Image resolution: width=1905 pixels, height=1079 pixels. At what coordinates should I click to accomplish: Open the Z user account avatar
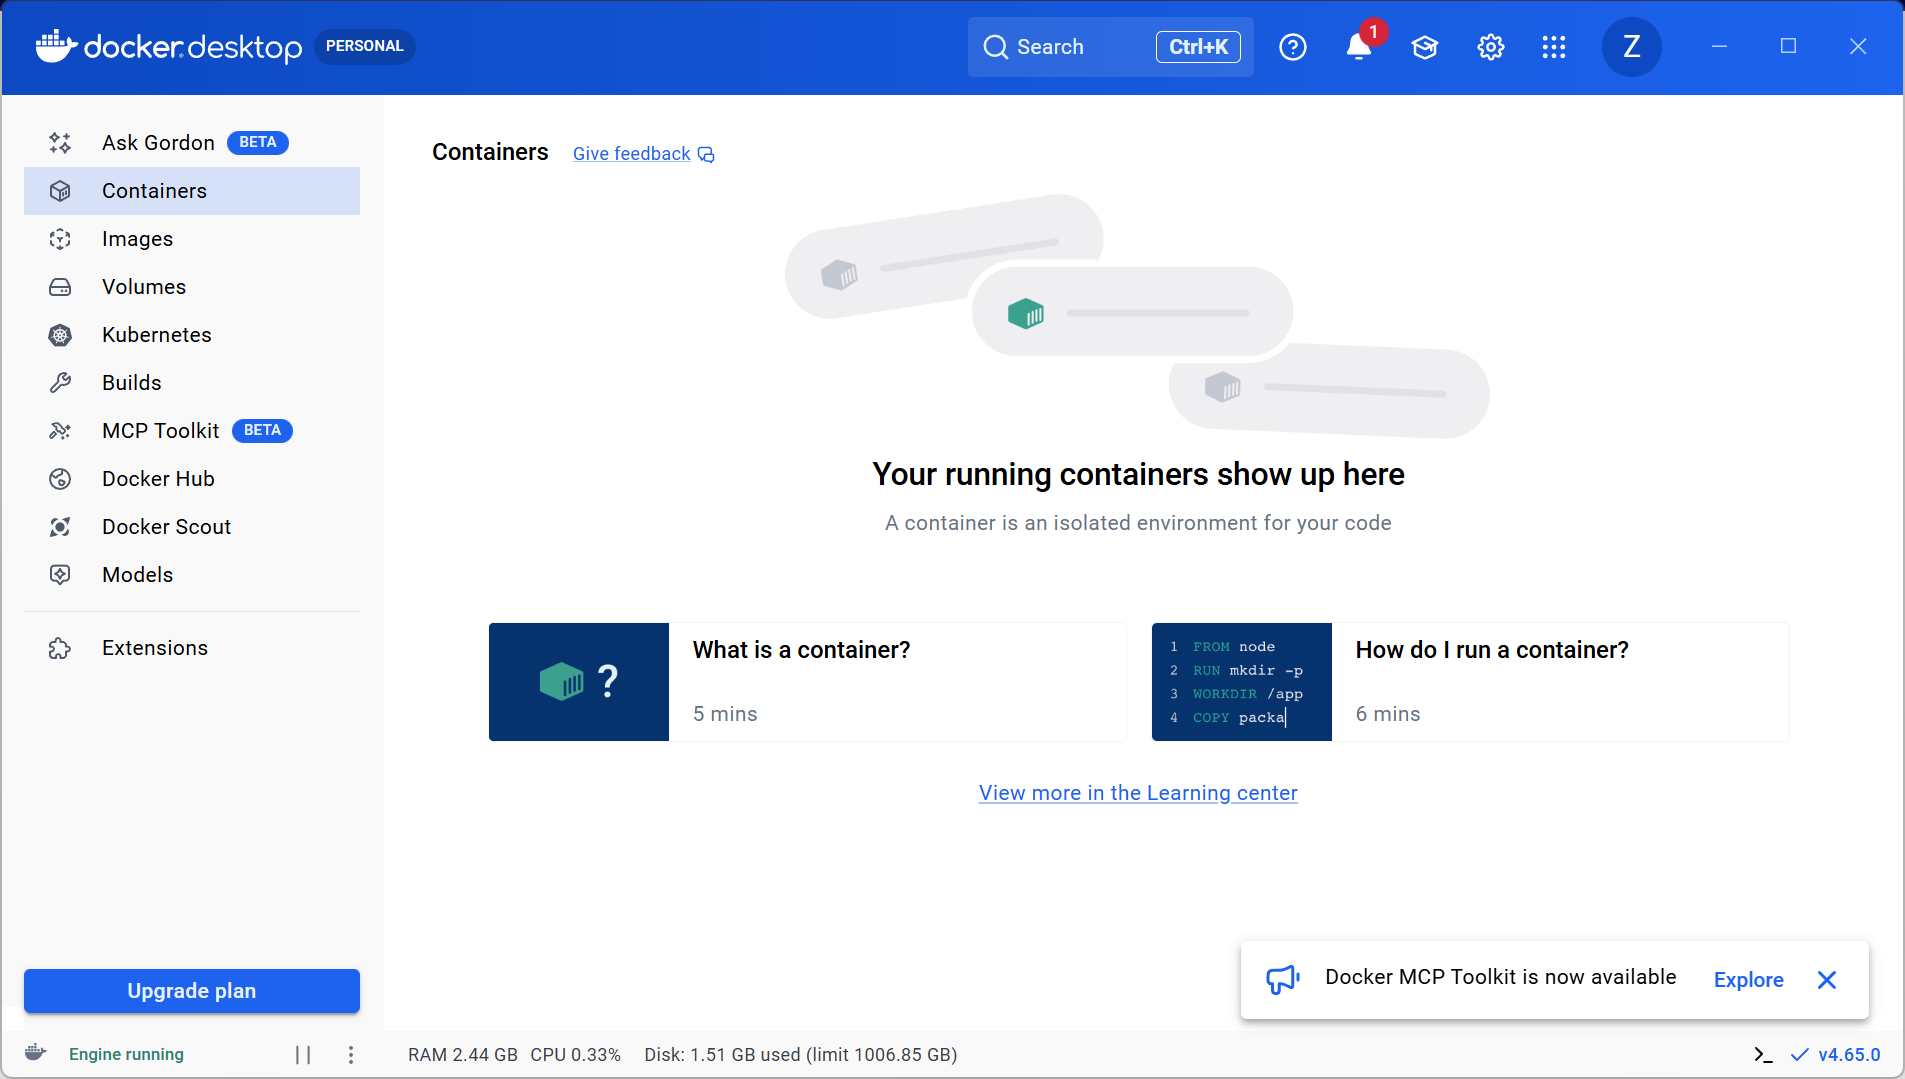[1632, 47]
